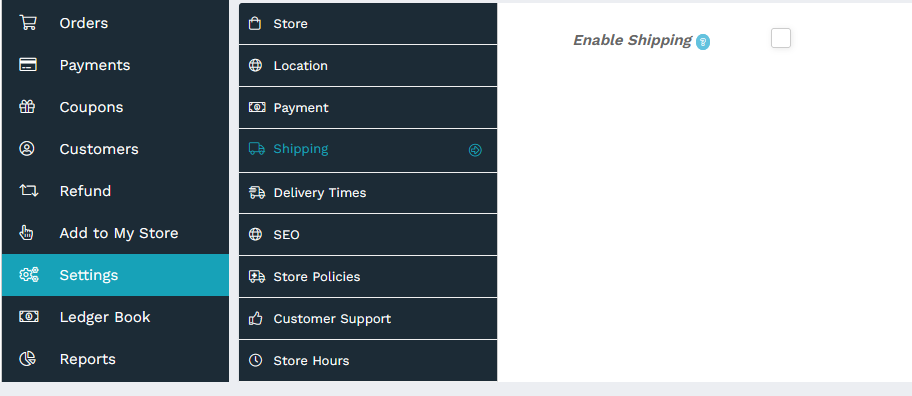Select the Store Policies tab
Screen dimensions: 912x396
tap(368, 276)
